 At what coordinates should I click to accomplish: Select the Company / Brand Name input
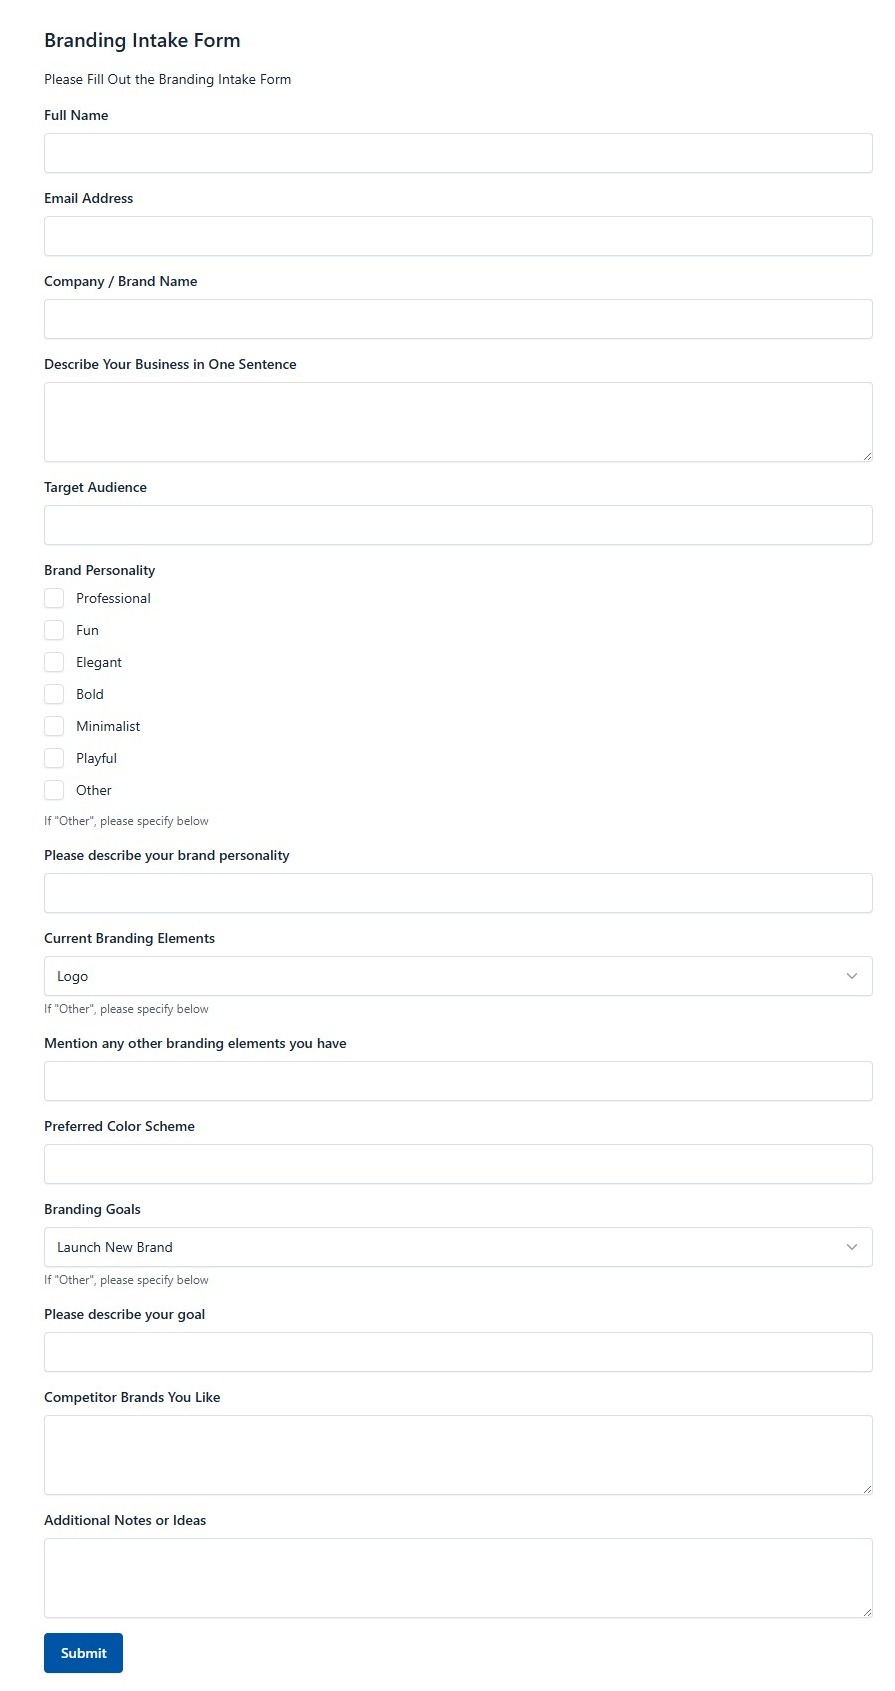(458, 319)
